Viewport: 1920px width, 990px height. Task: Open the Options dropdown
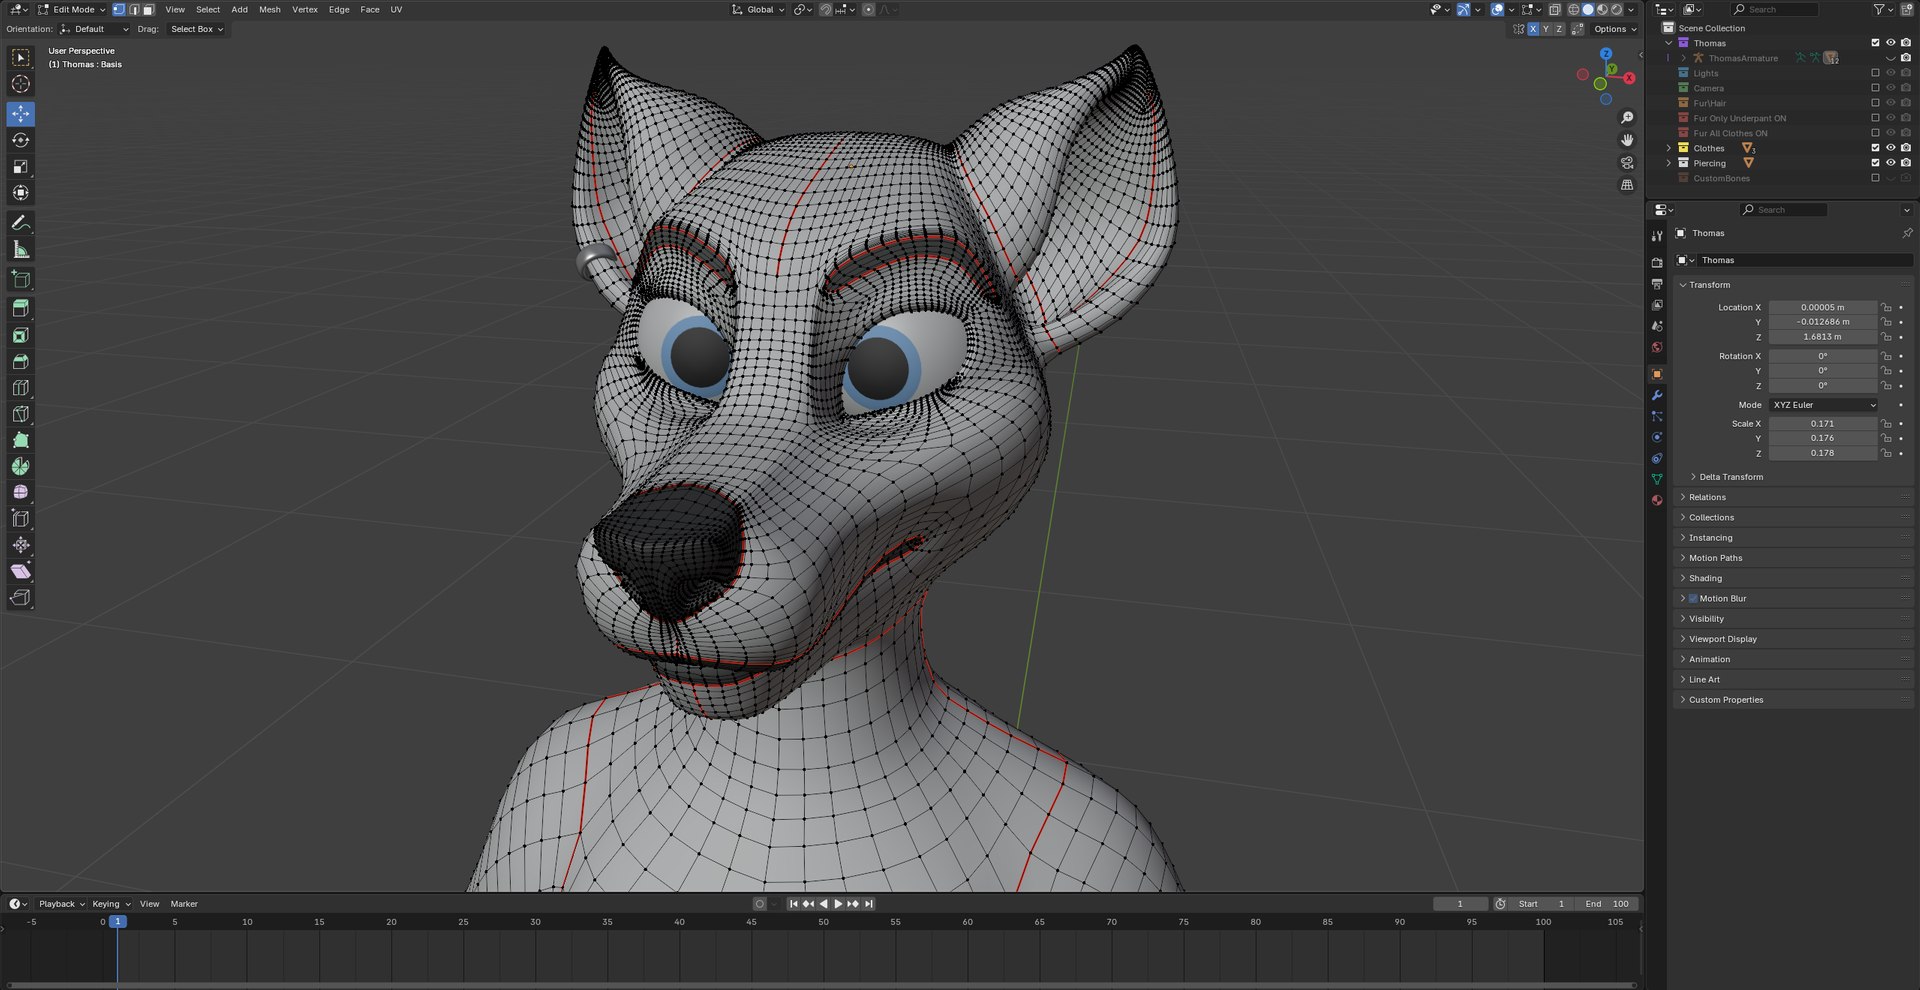[x=1615, y=29]
